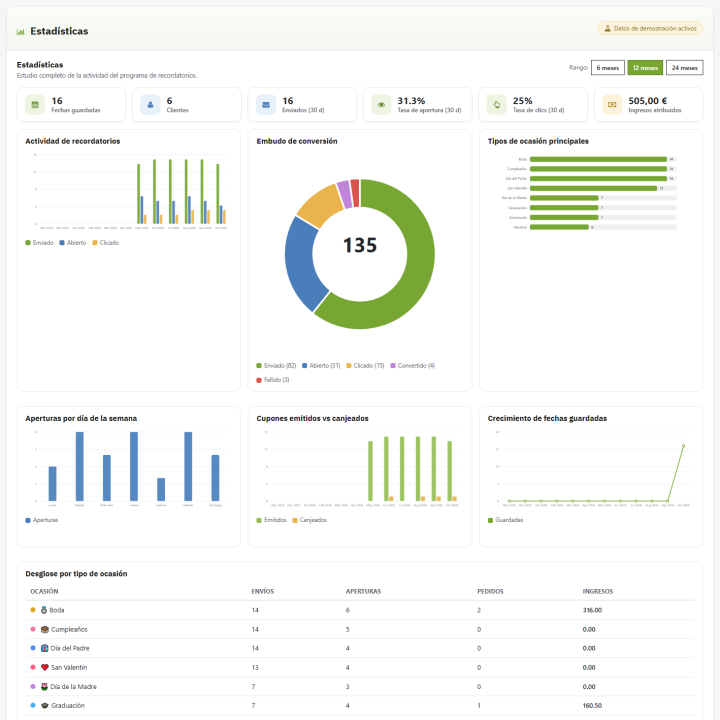Click the 505,00 € Ingresos atribuidos value
The height and width of the screenshot is (720, 720).
pyautogui.click(x=647, y=101)
